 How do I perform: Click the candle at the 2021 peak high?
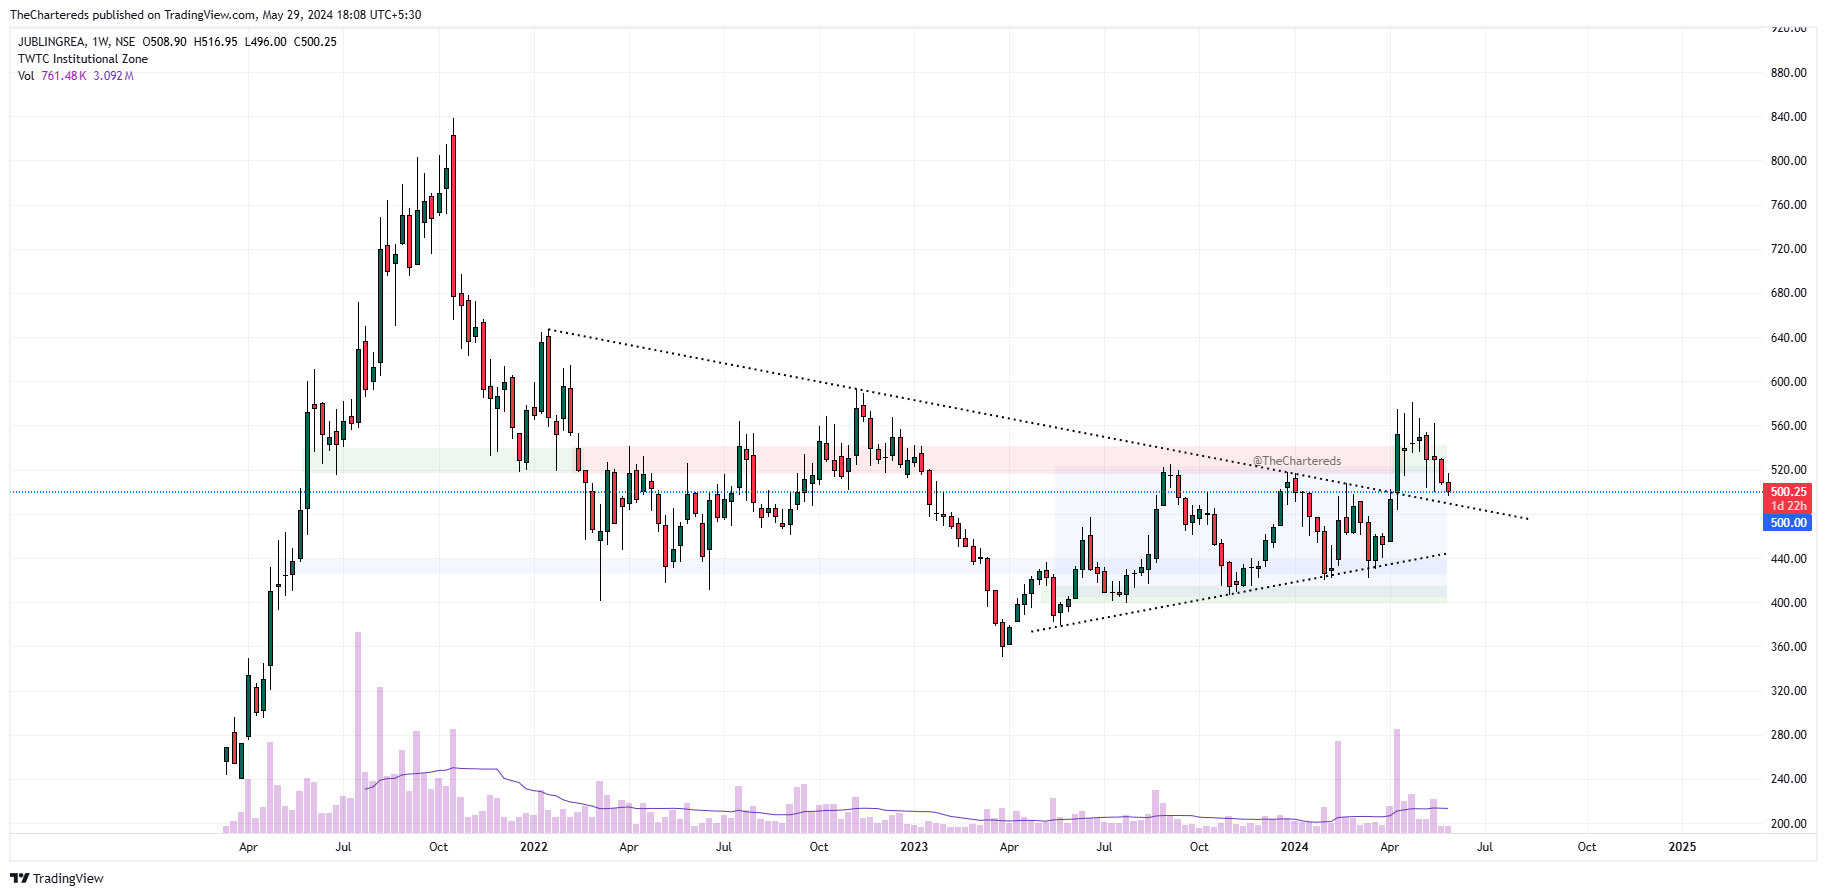coord(453,215)
